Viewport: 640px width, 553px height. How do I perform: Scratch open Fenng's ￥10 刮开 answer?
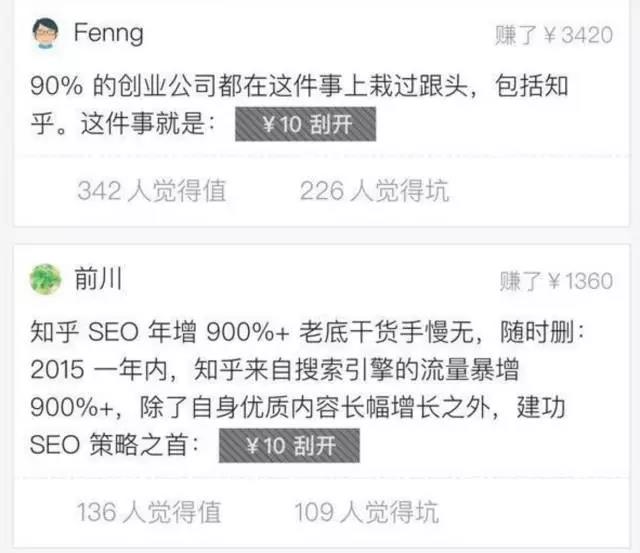[x=305, y=125]
